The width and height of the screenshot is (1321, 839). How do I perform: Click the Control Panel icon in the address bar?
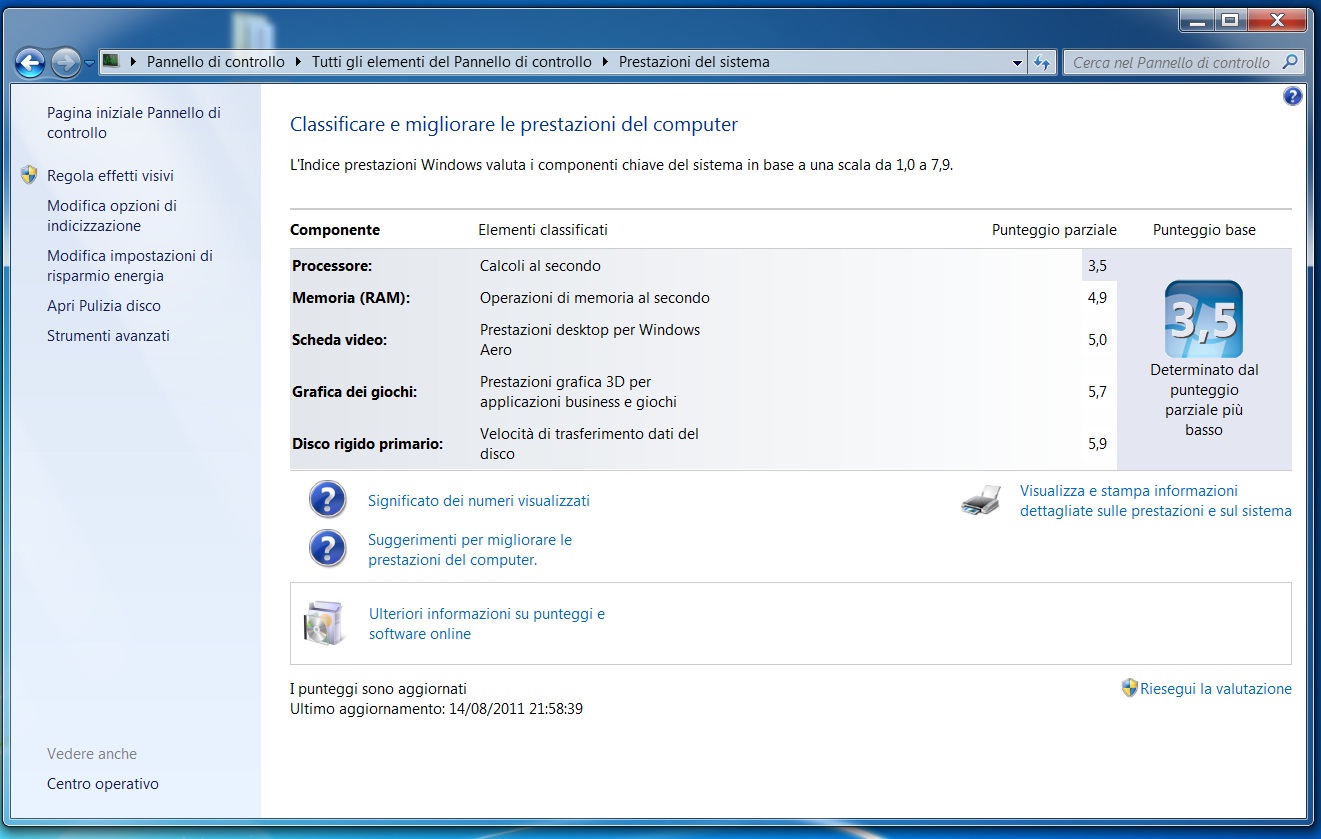click(x=111, y=62)
